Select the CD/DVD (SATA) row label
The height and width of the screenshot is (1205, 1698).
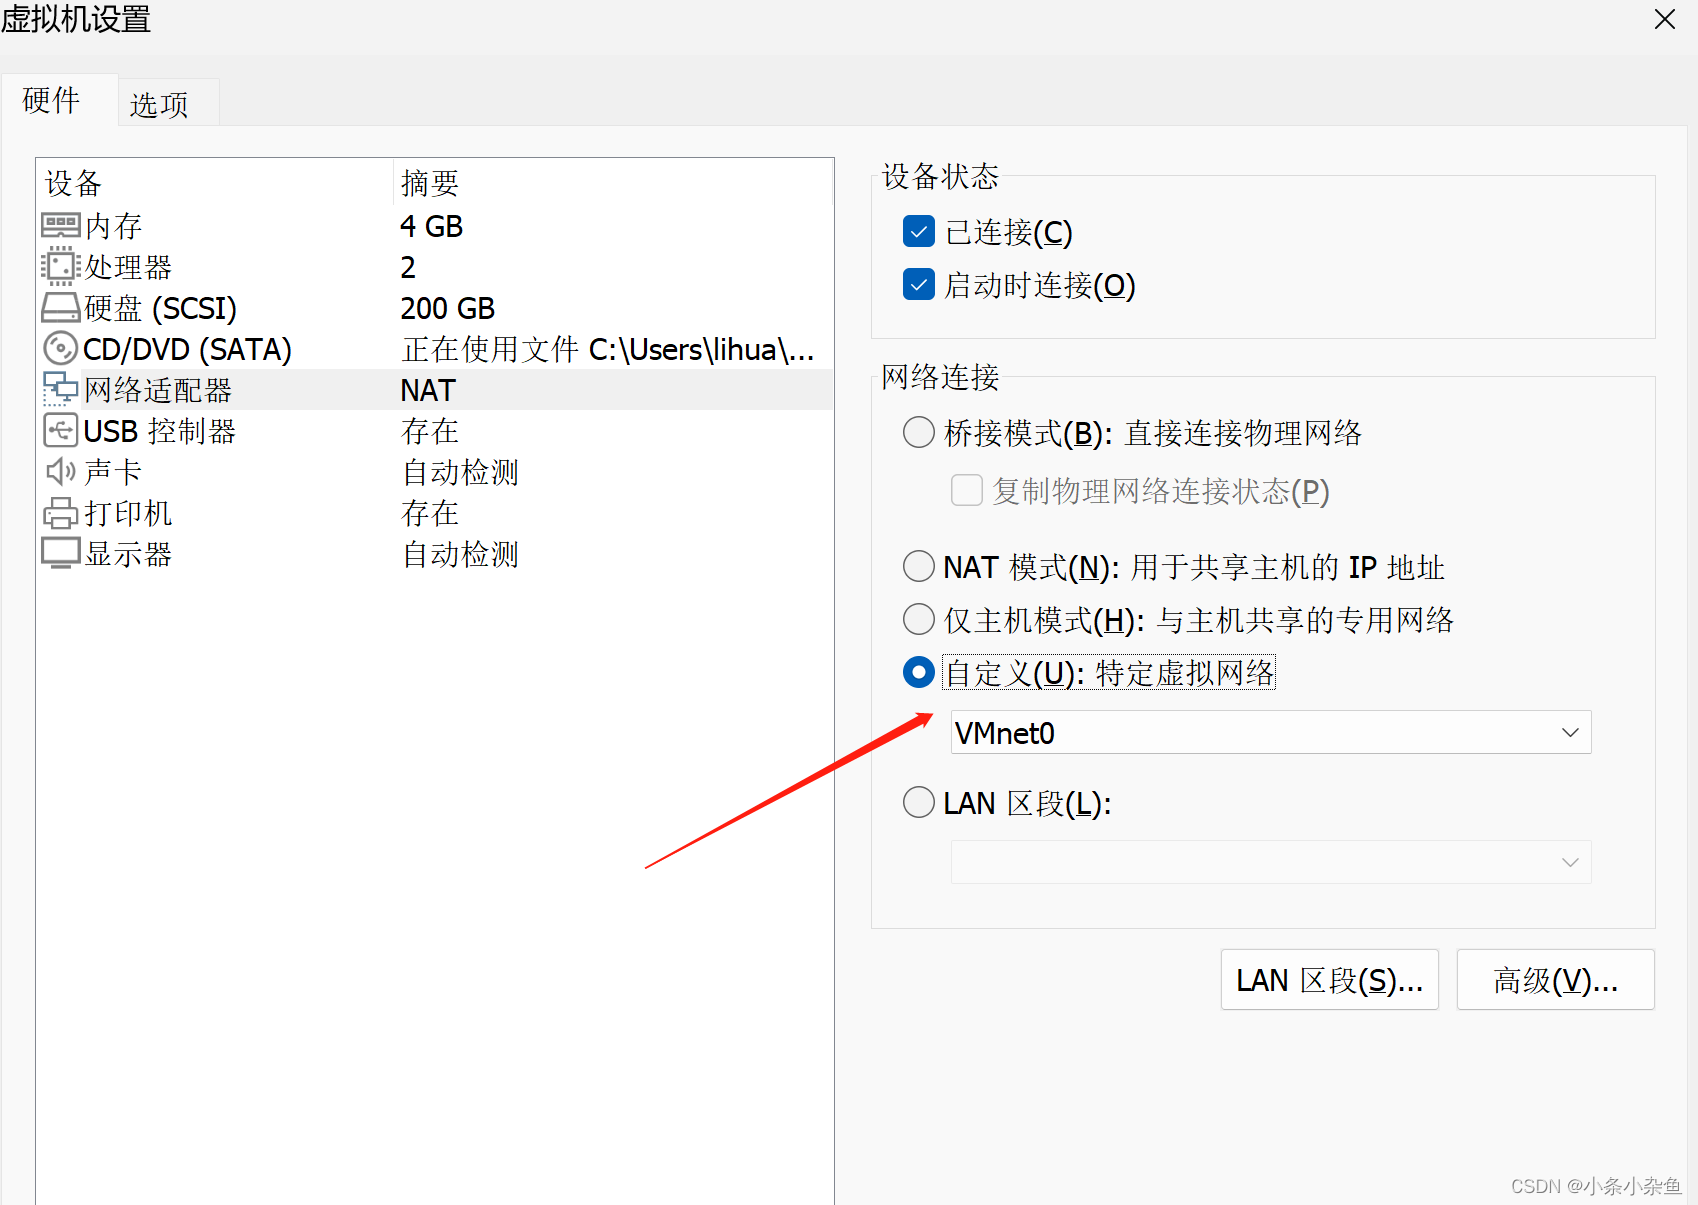pyautogui.click(x=187, y=349)
